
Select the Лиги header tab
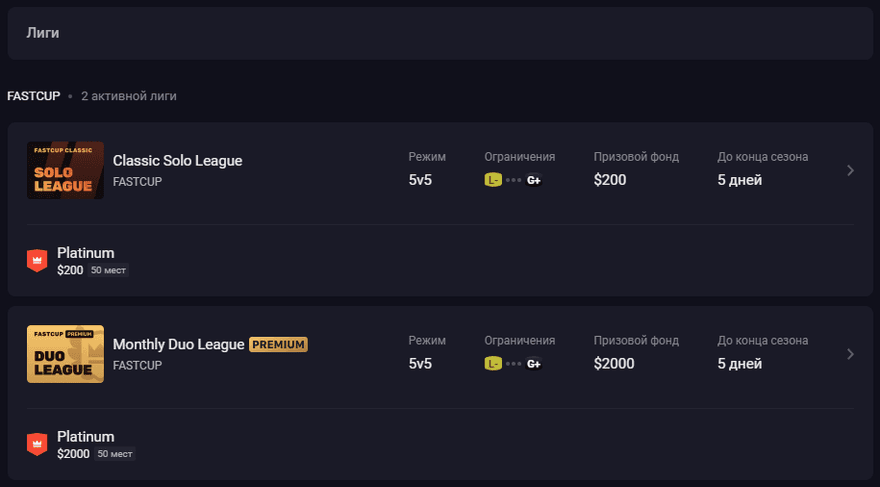tap(43, 33)
